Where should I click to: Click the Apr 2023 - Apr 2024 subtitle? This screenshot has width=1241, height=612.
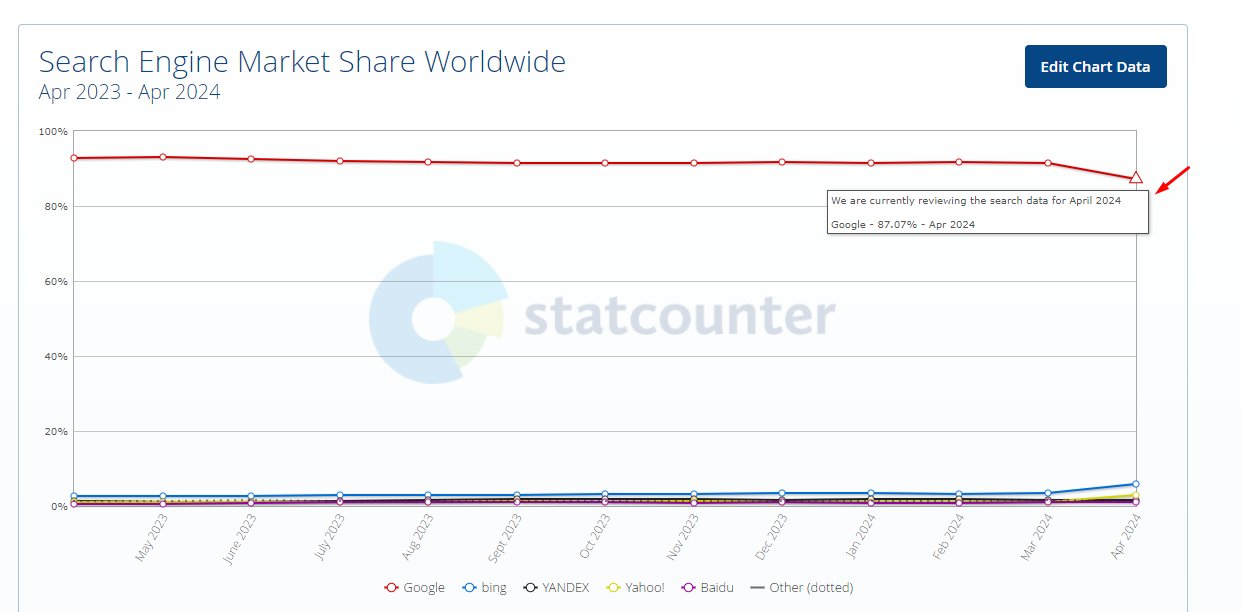pos(129,92)
